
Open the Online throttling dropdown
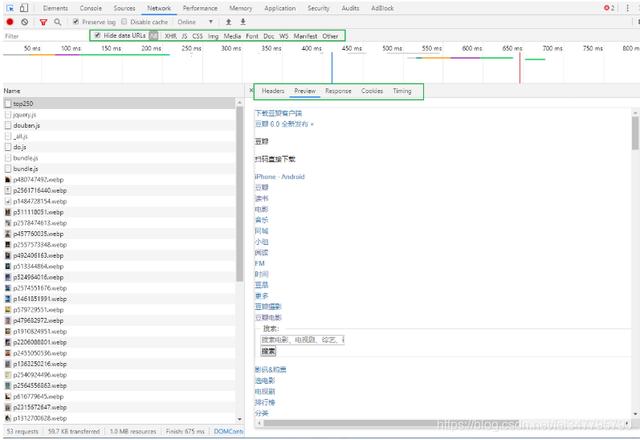[x=194, y=21]
